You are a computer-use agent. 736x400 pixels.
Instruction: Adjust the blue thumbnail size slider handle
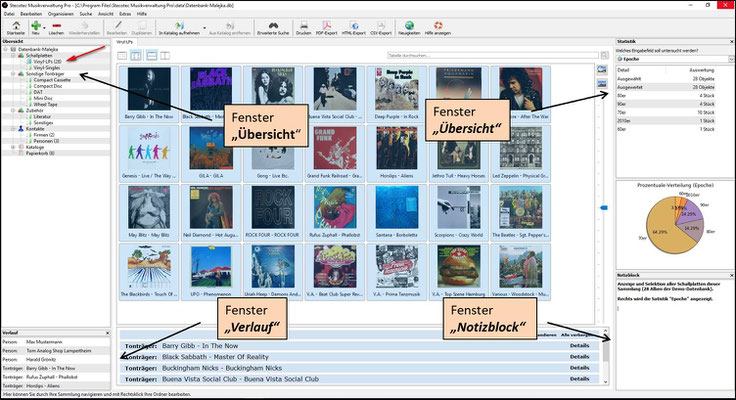pyautogui.click(x=604, y=207)
